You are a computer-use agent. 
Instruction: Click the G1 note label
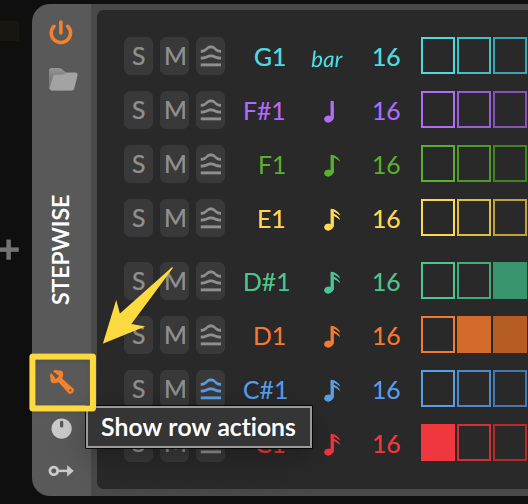[270, 57]
